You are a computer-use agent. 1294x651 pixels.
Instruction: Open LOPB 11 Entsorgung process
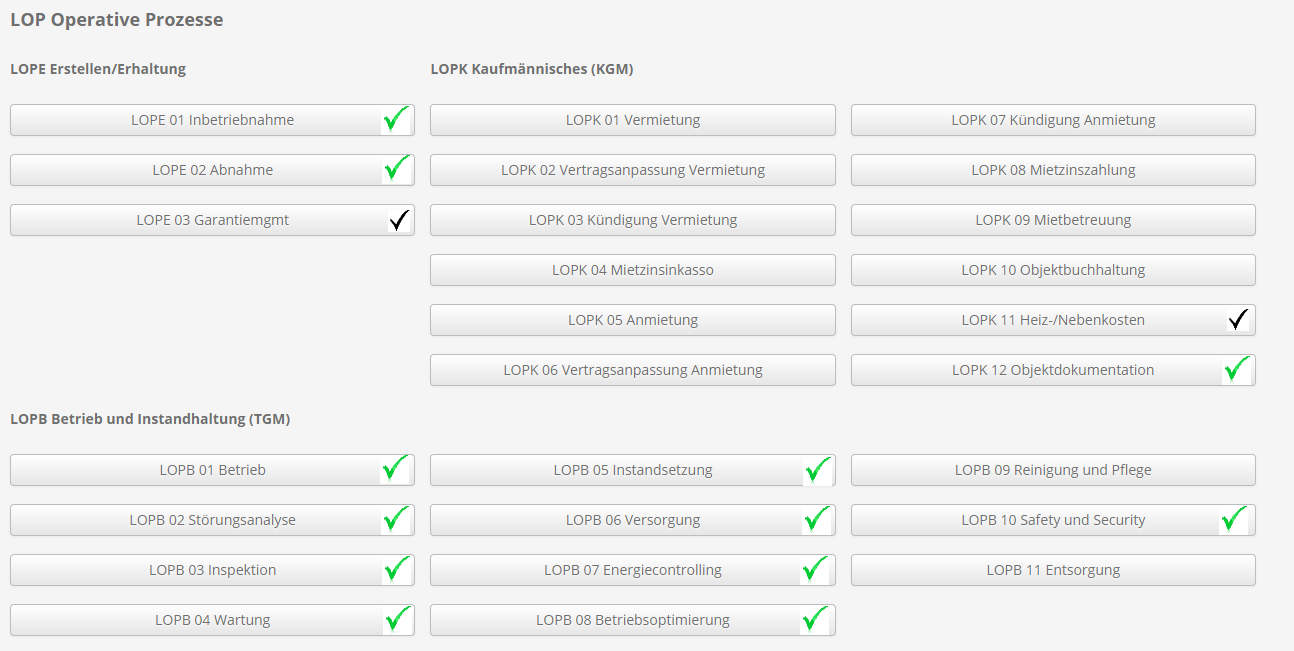tap(1053, 570)
